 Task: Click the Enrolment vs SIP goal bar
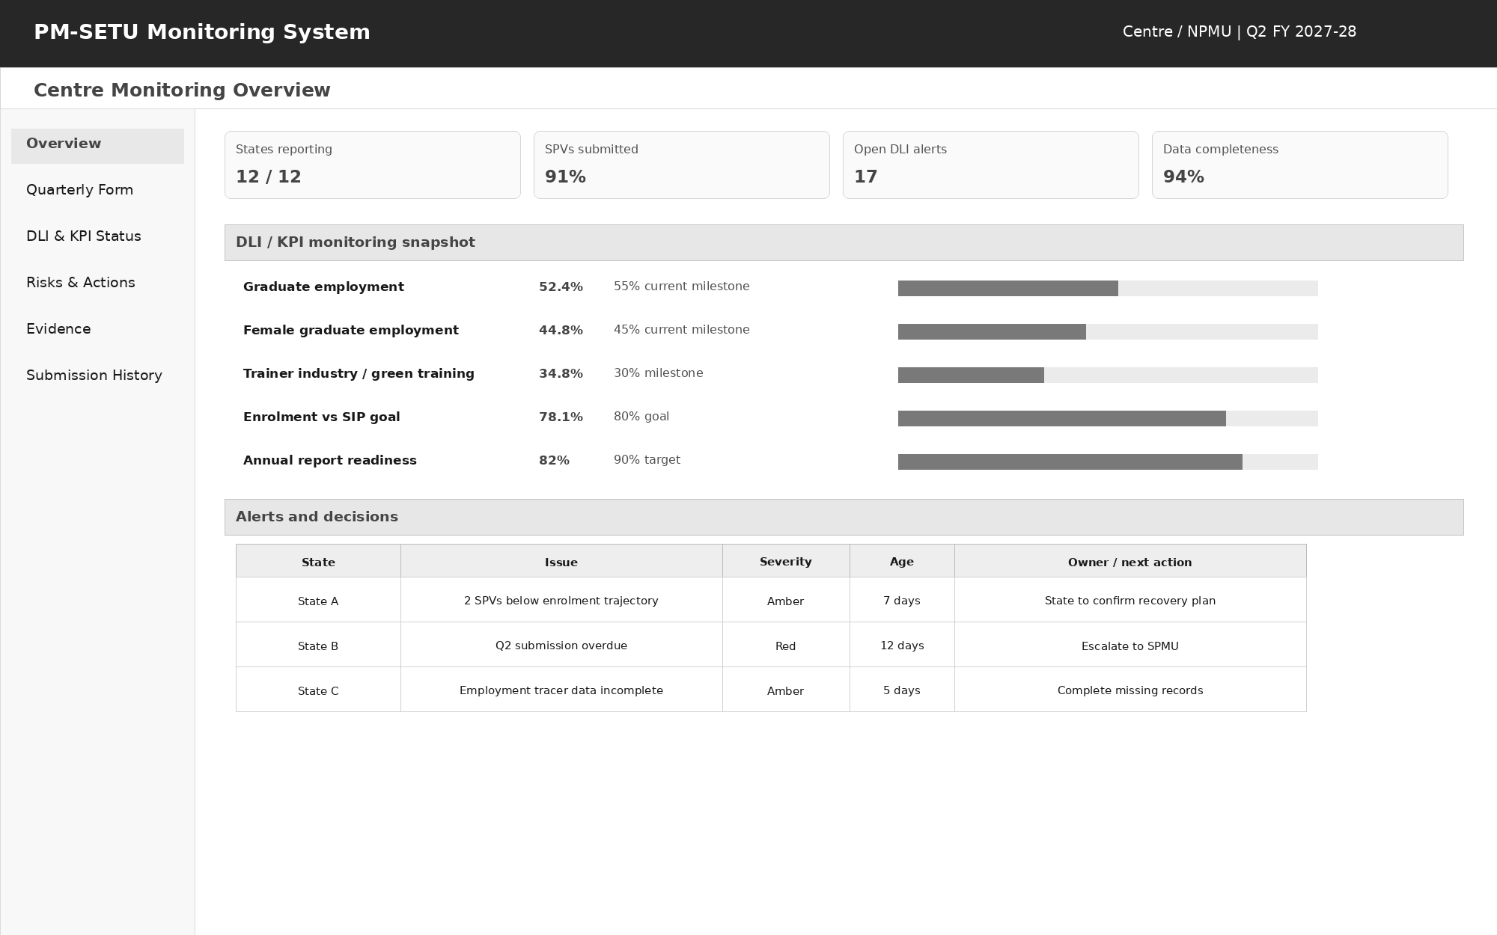(x=1107, y=419)
